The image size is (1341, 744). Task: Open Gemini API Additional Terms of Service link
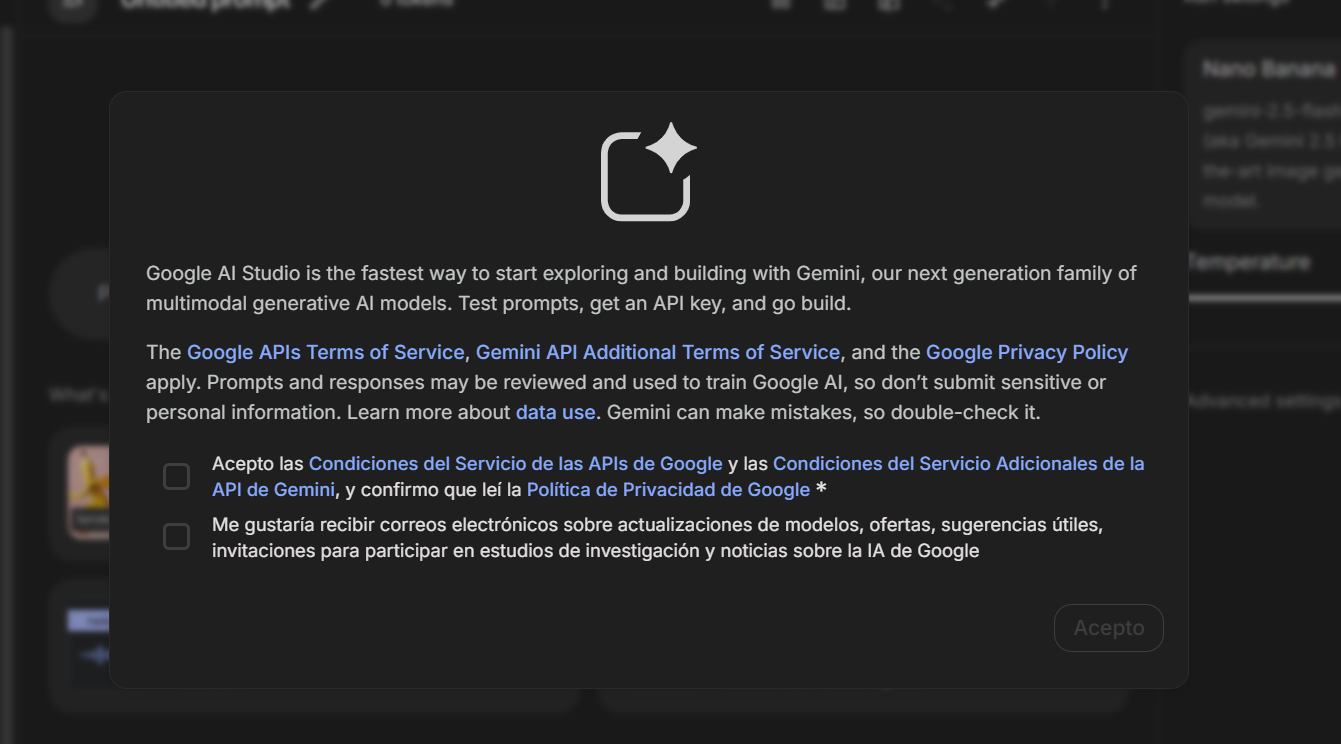click(x=657, y=352)
